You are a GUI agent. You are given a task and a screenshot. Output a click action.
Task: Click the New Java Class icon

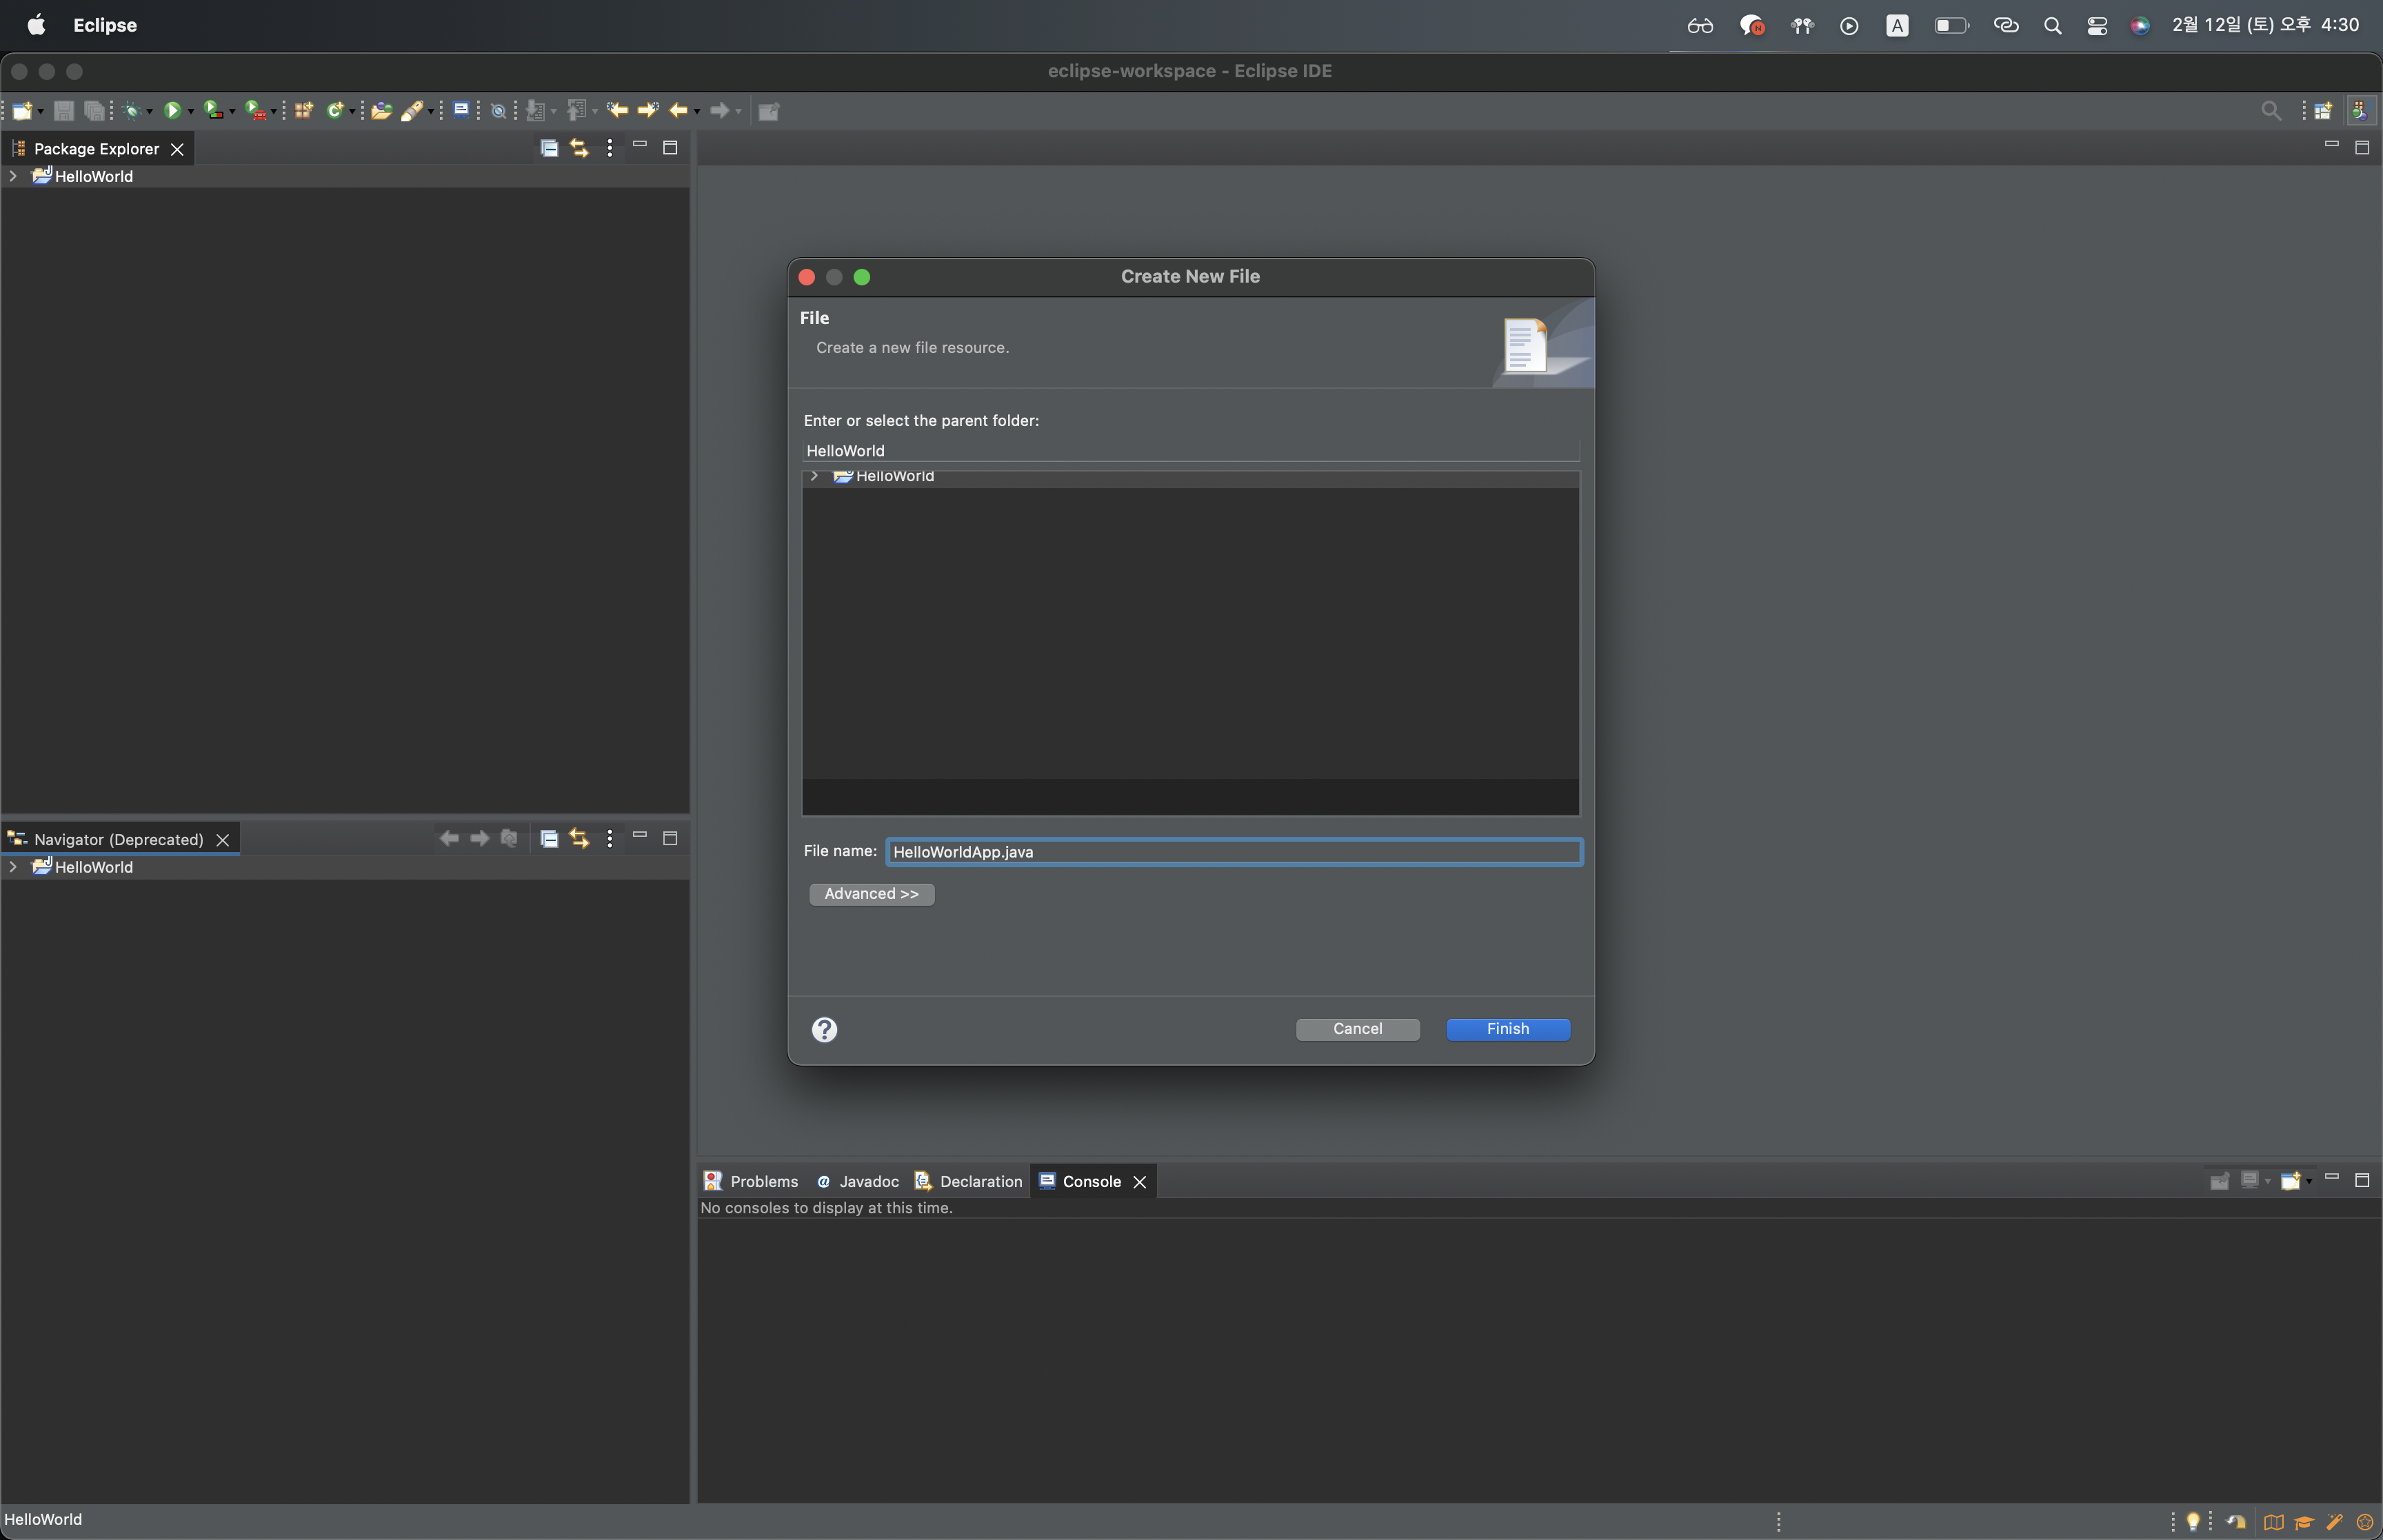[x=335, y=110]
